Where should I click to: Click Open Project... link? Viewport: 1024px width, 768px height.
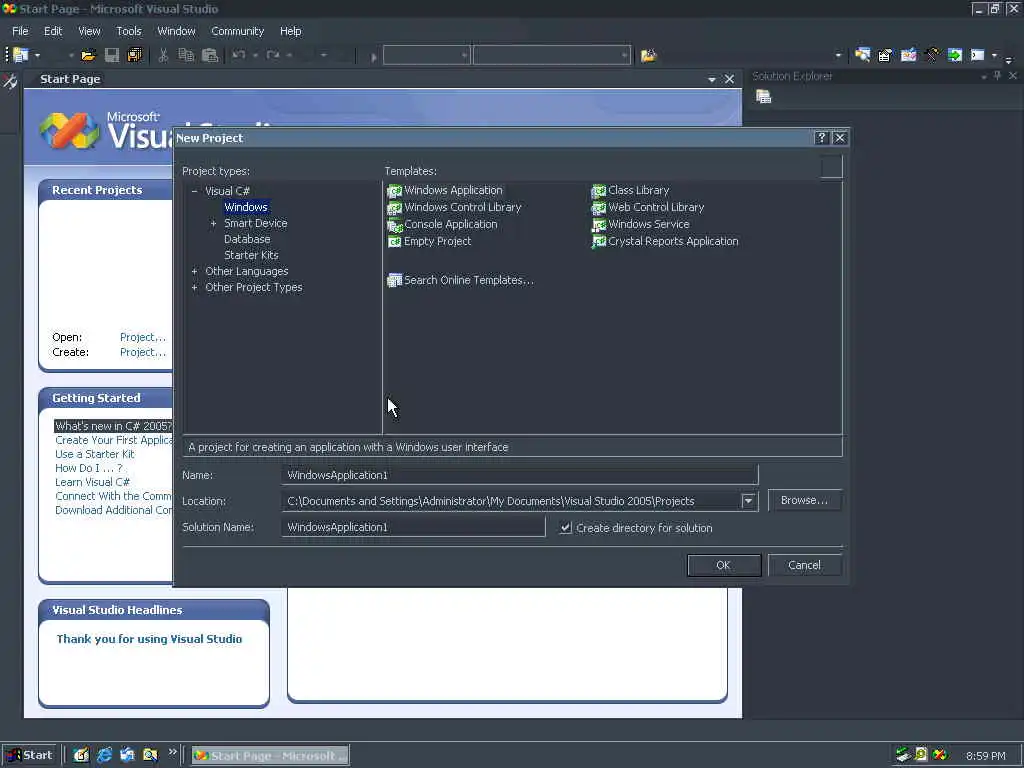tap(143, 337)
